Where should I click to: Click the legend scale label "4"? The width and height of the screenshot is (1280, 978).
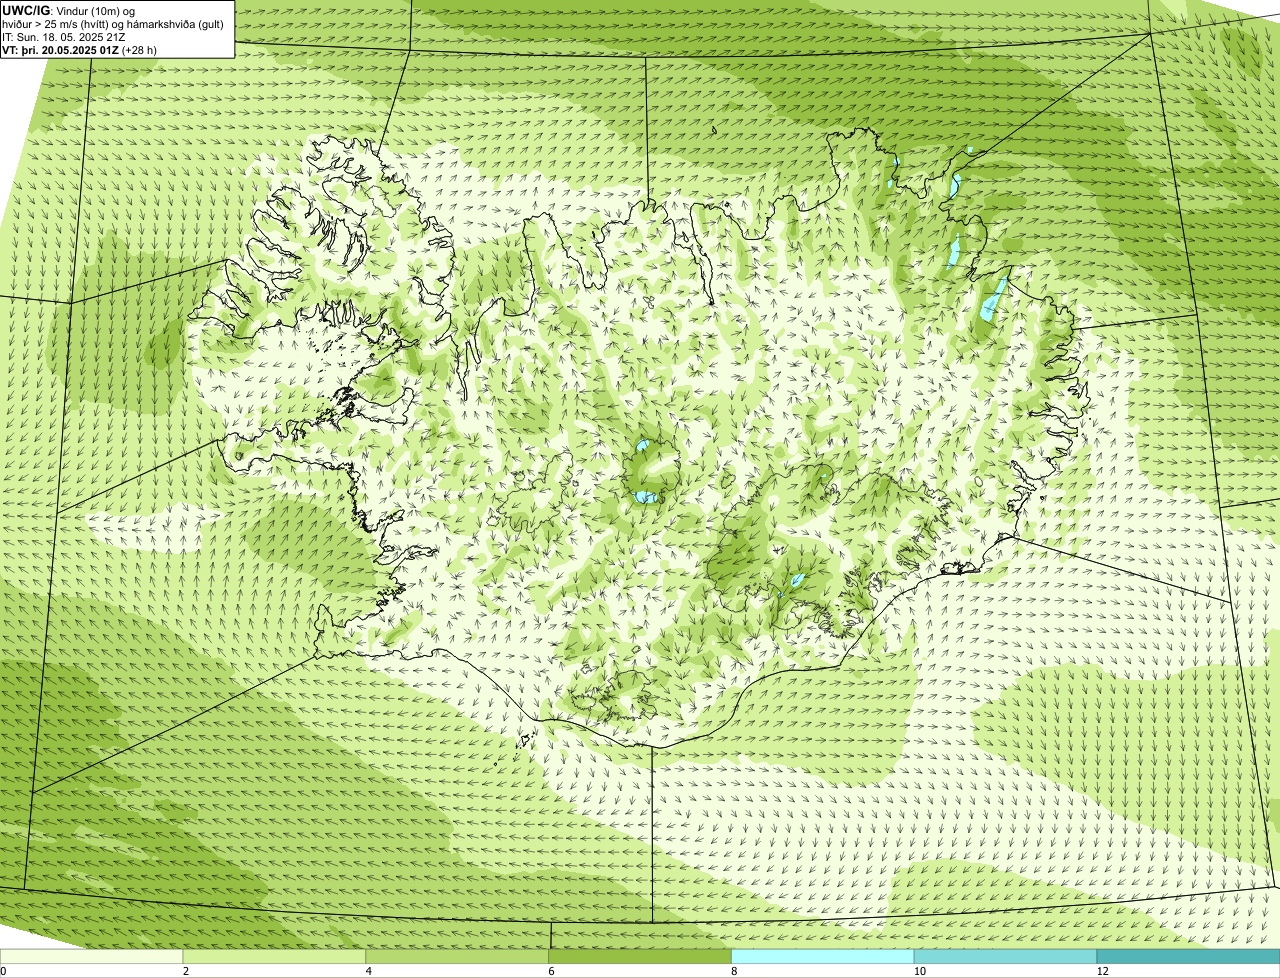[369, 971]
